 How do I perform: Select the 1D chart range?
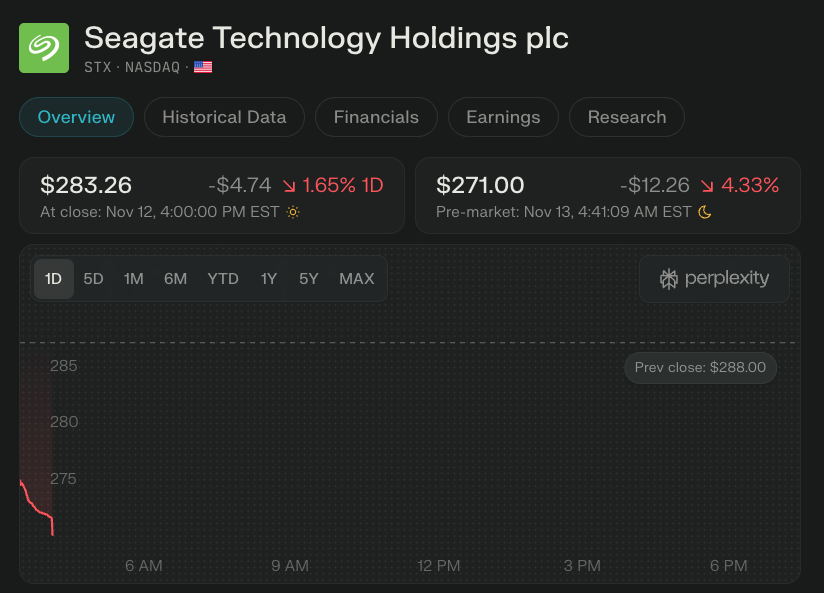54,279
